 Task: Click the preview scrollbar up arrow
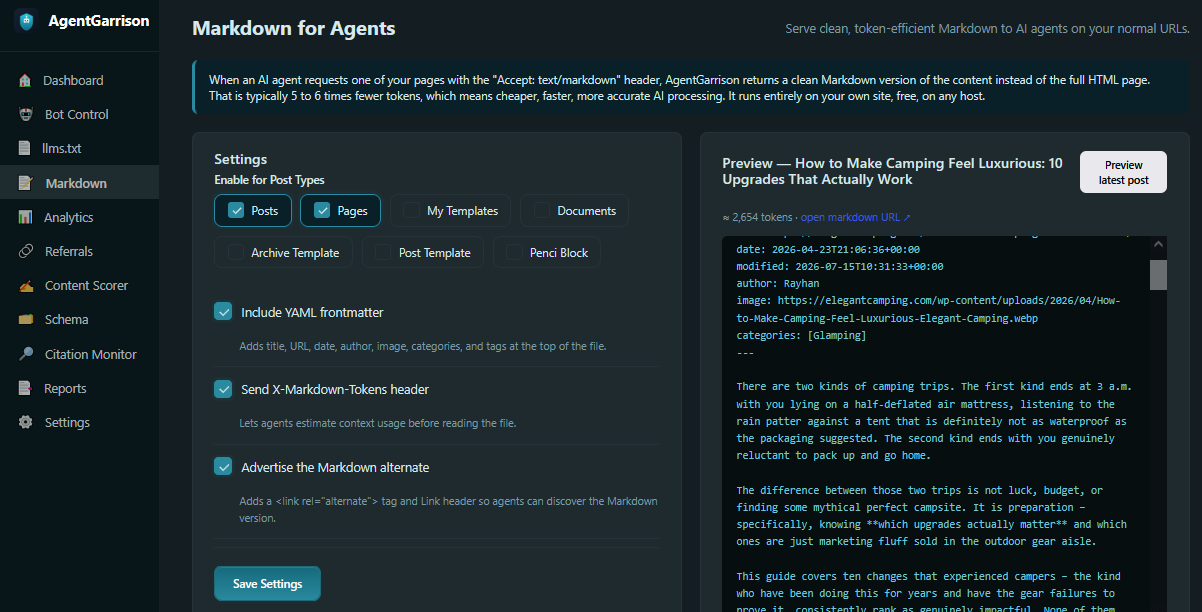tap(1158, 244)
